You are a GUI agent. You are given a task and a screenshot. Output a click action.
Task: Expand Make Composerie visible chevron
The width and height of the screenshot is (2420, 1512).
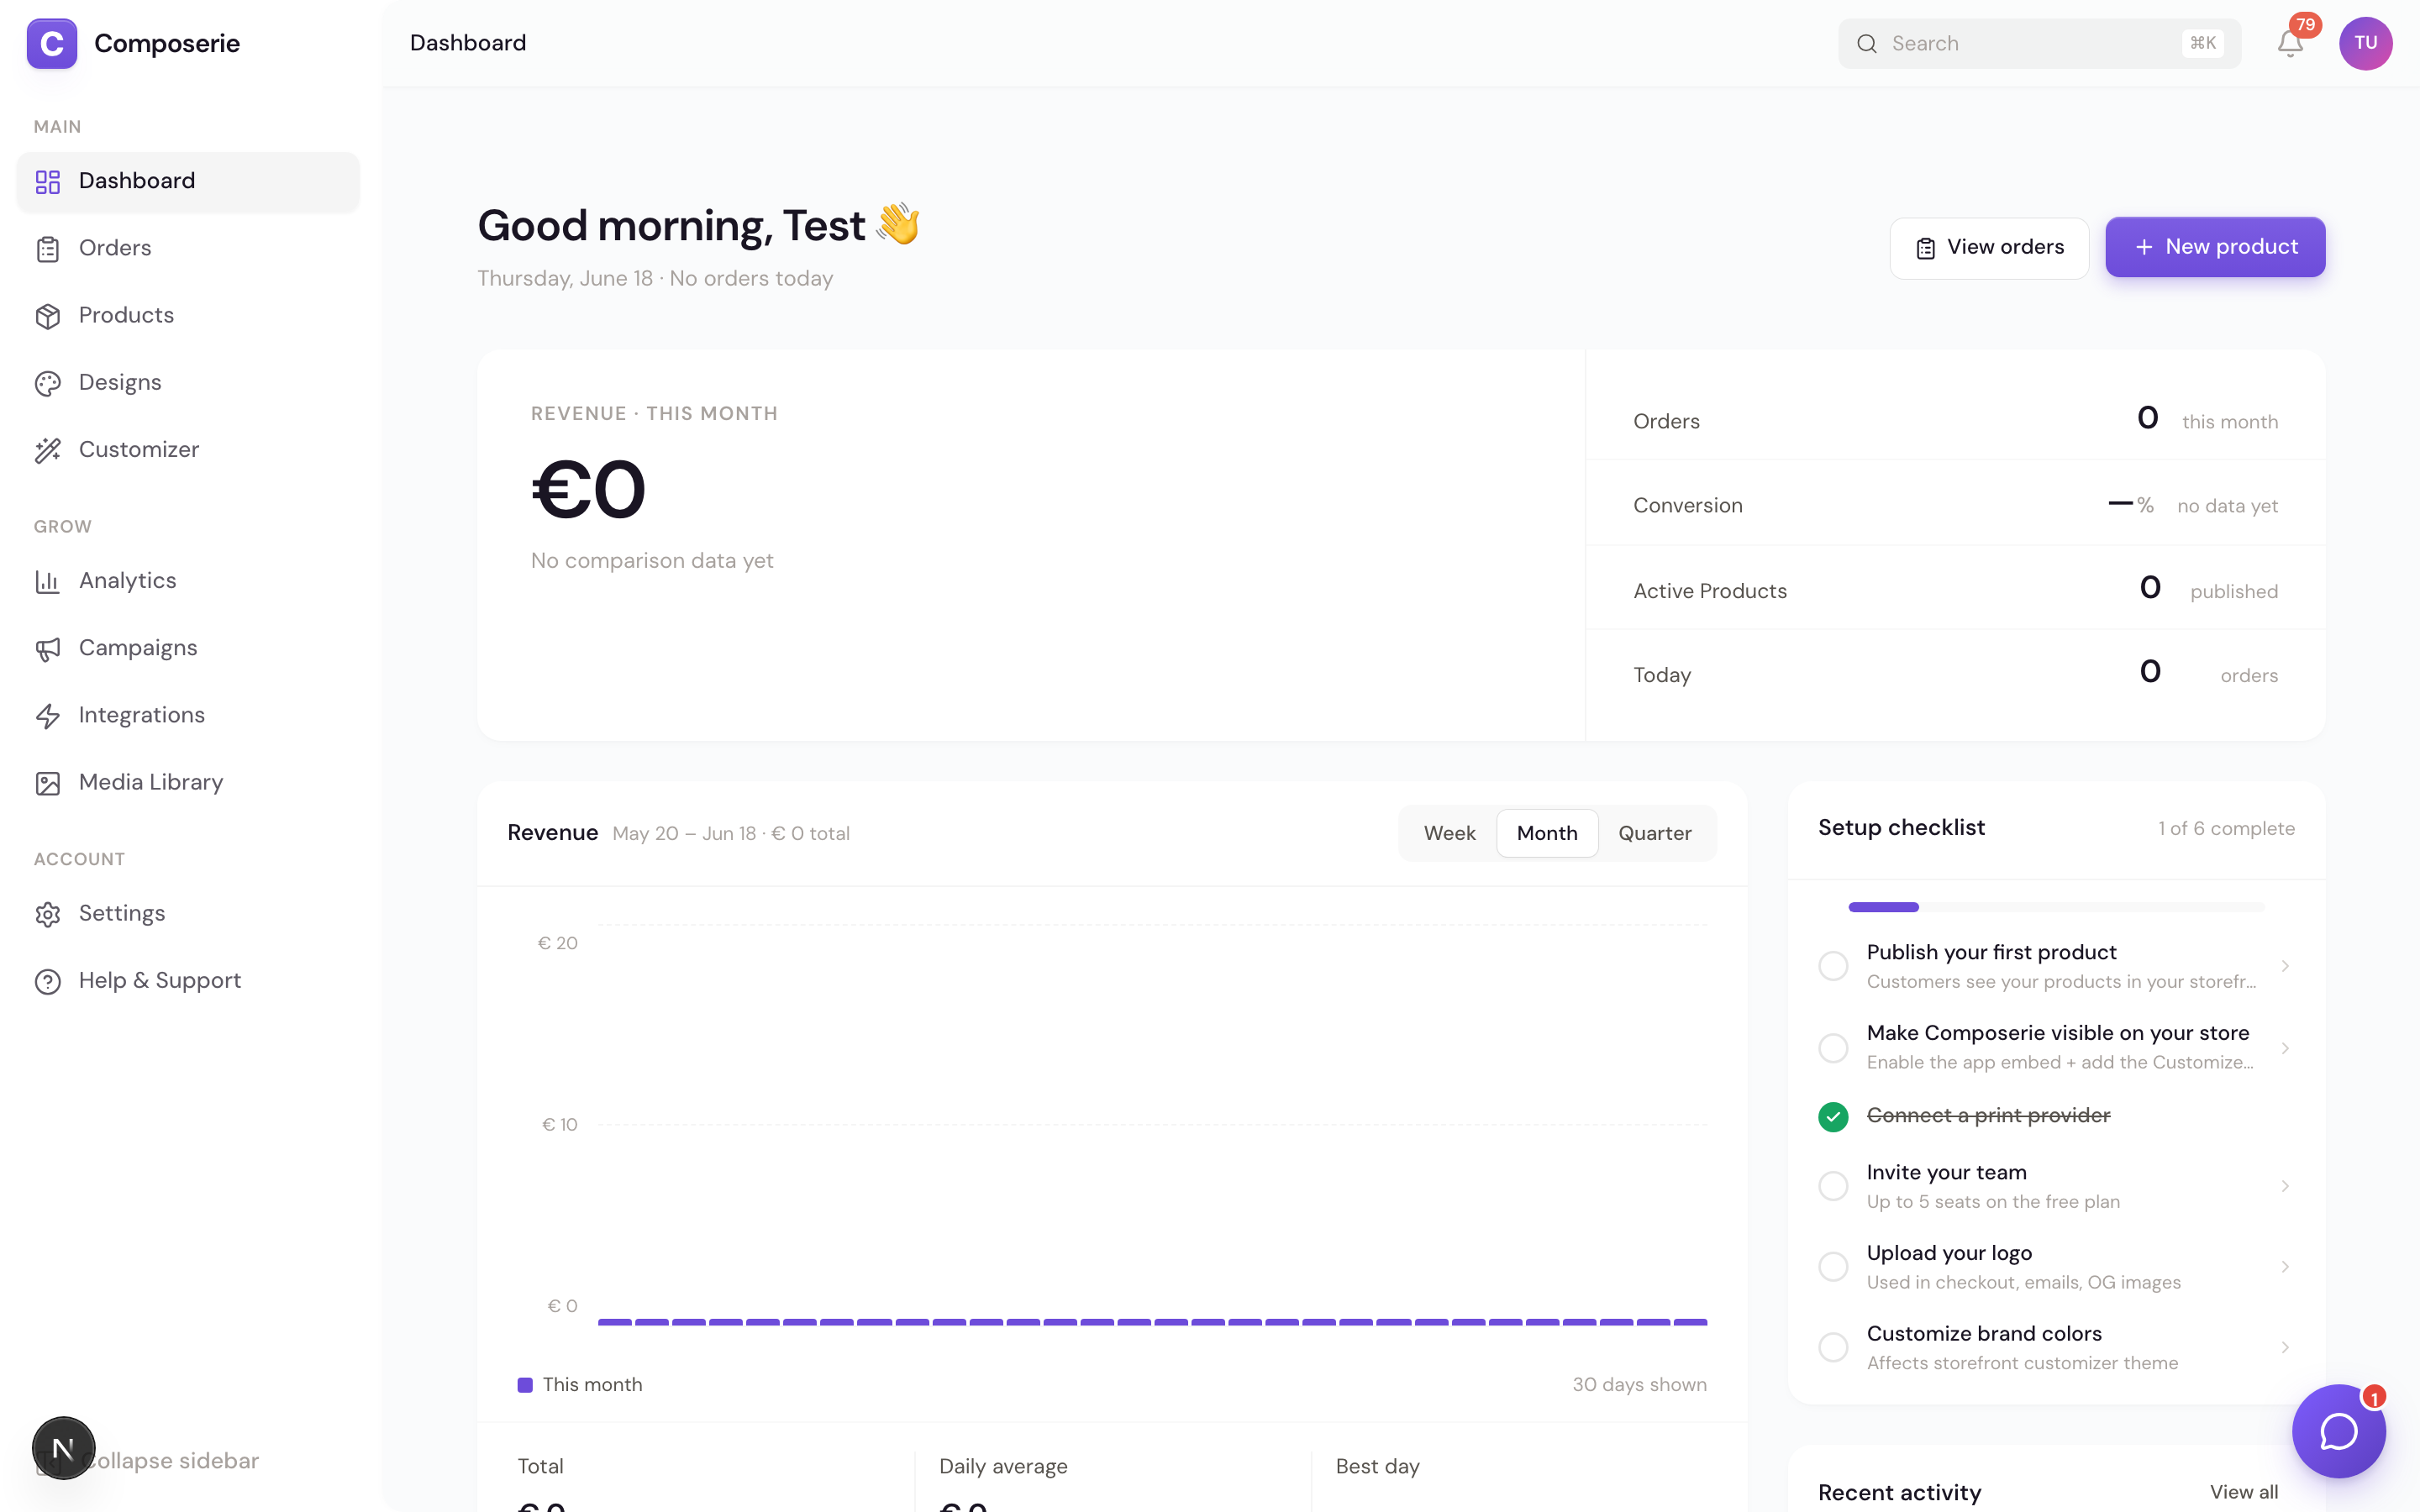point(2285,1048)
